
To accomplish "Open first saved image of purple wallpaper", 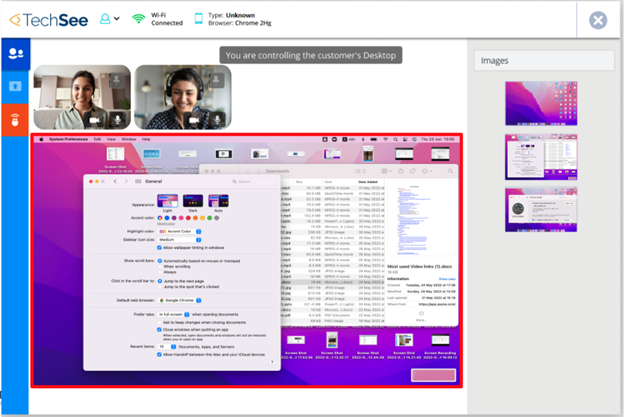I will (x=541, y=103).
